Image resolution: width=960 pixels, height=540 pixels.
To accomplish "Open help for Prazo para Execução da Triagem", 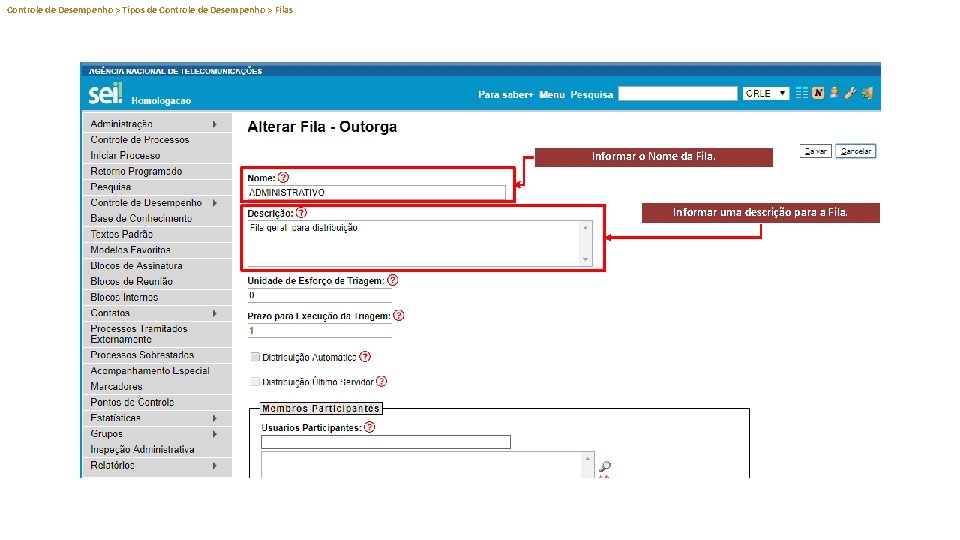I will pyautogui.click(x=399, y=316).
